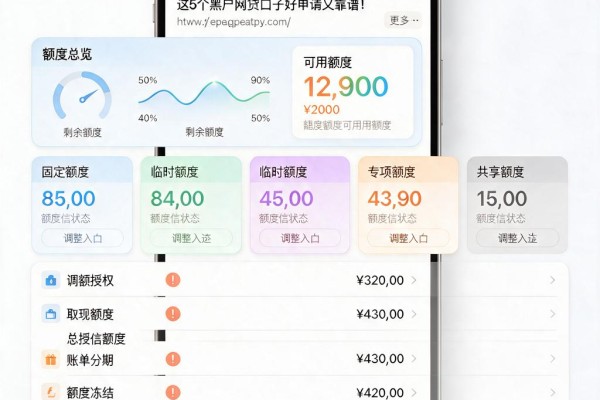The width and height of the screenshot is (600, 400).
Task: Open the 账单分期 row label
Action: pos(90,360)
